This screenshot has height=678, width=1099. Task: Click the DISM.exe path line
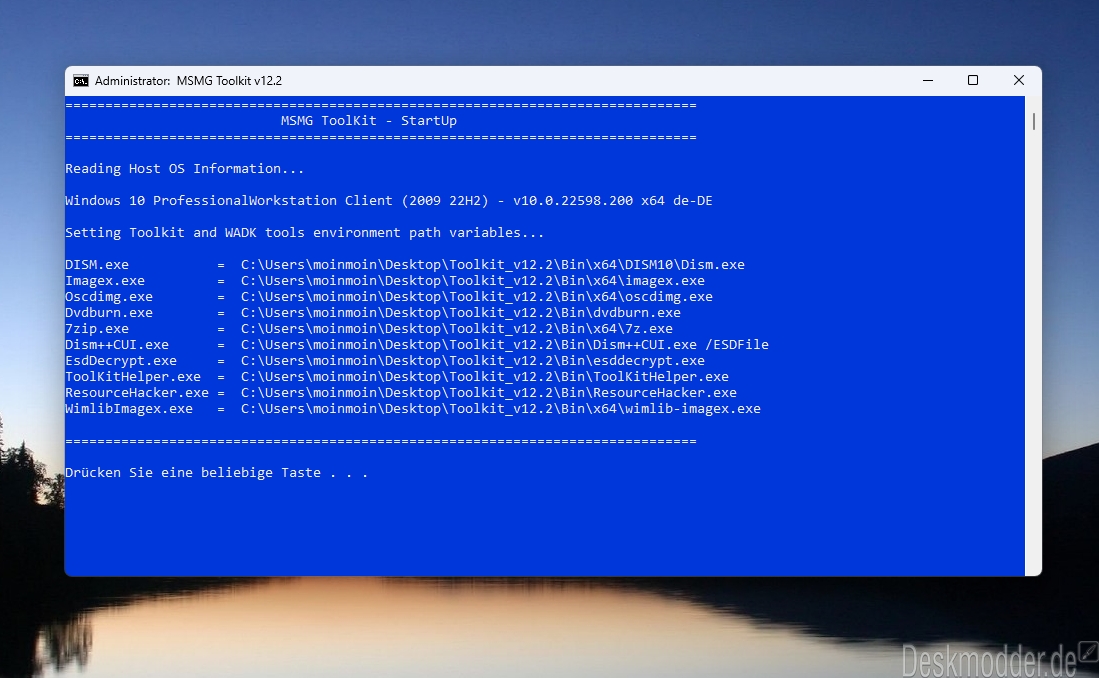[405, 264]
